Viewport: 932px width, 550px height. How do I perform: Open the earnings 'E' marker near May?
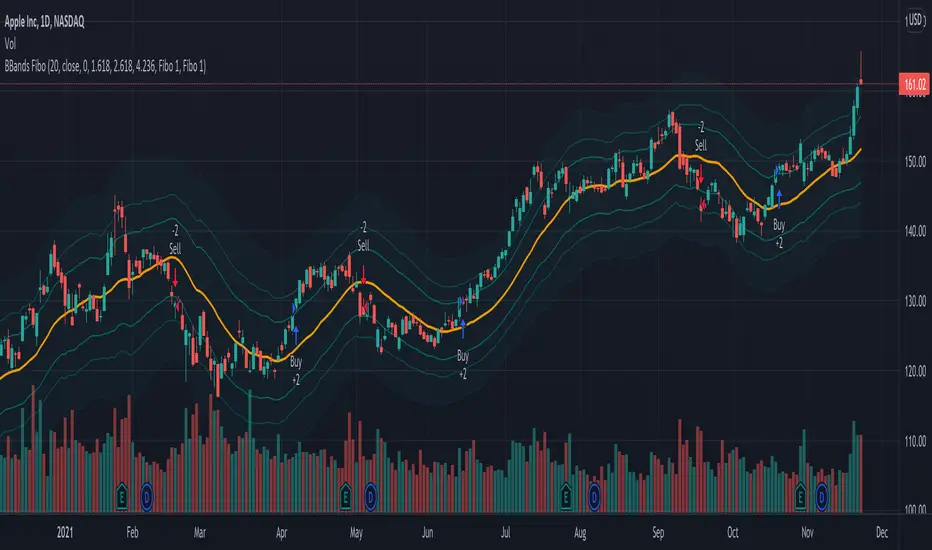click(347, 493)
